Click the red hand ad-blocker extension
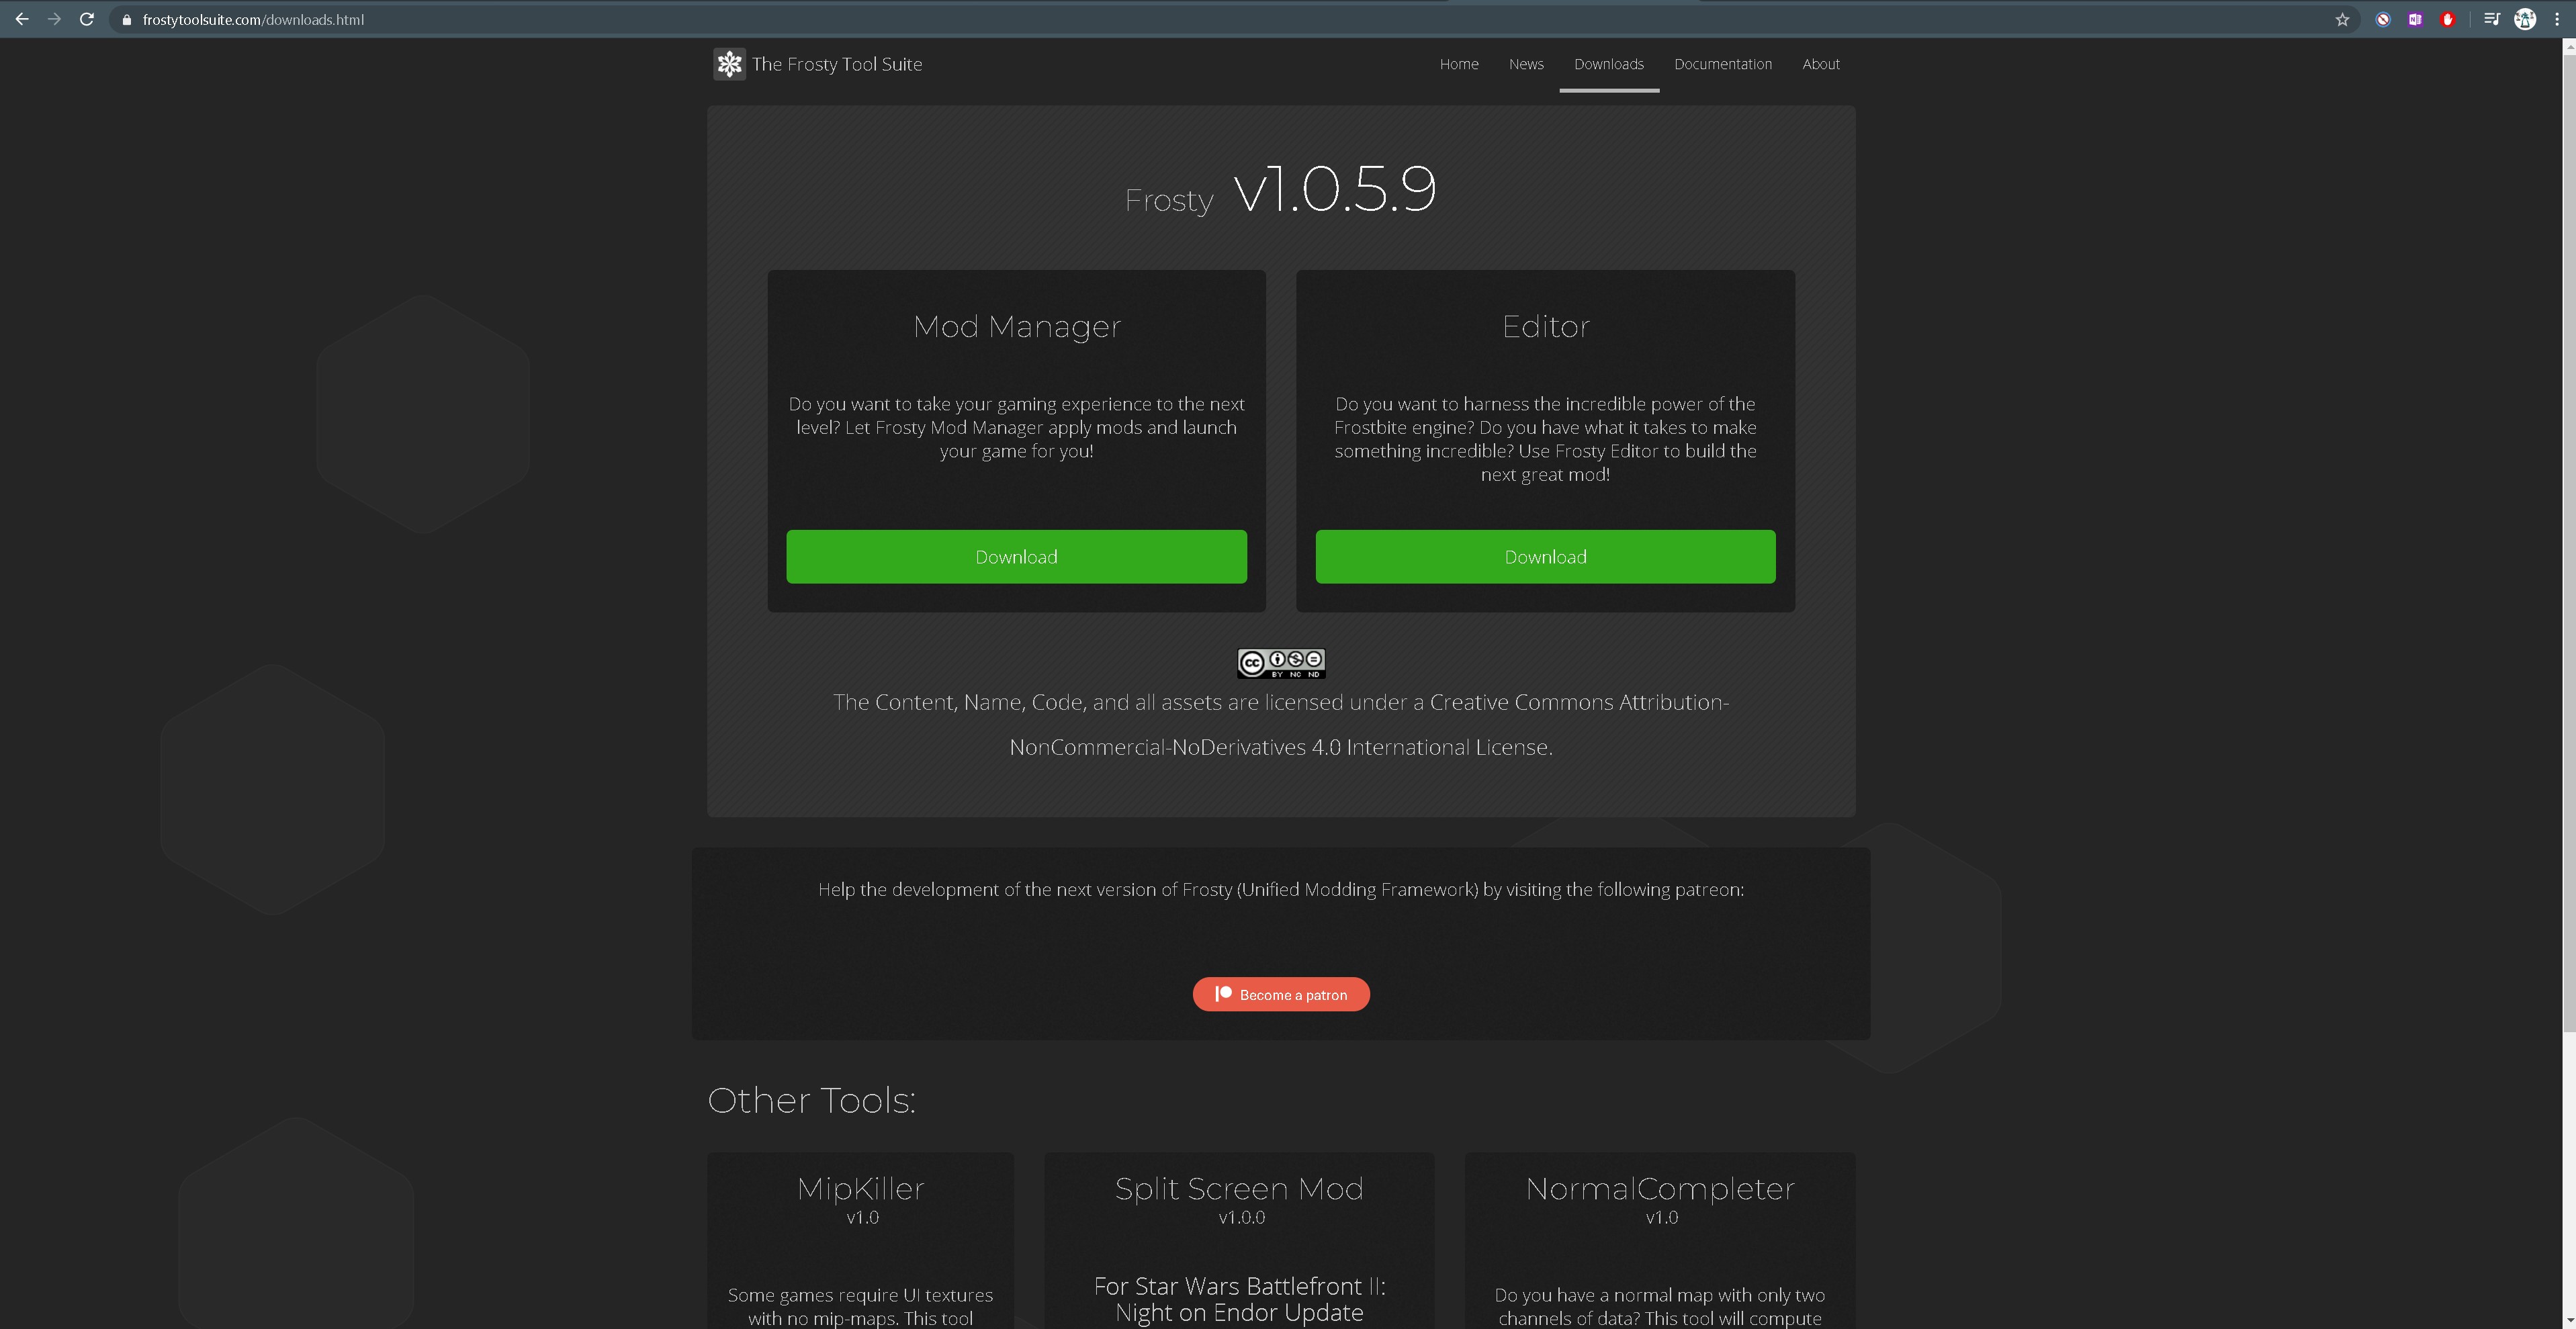The width and height of the screenshot is (2576, 1329). [2447, 19]
